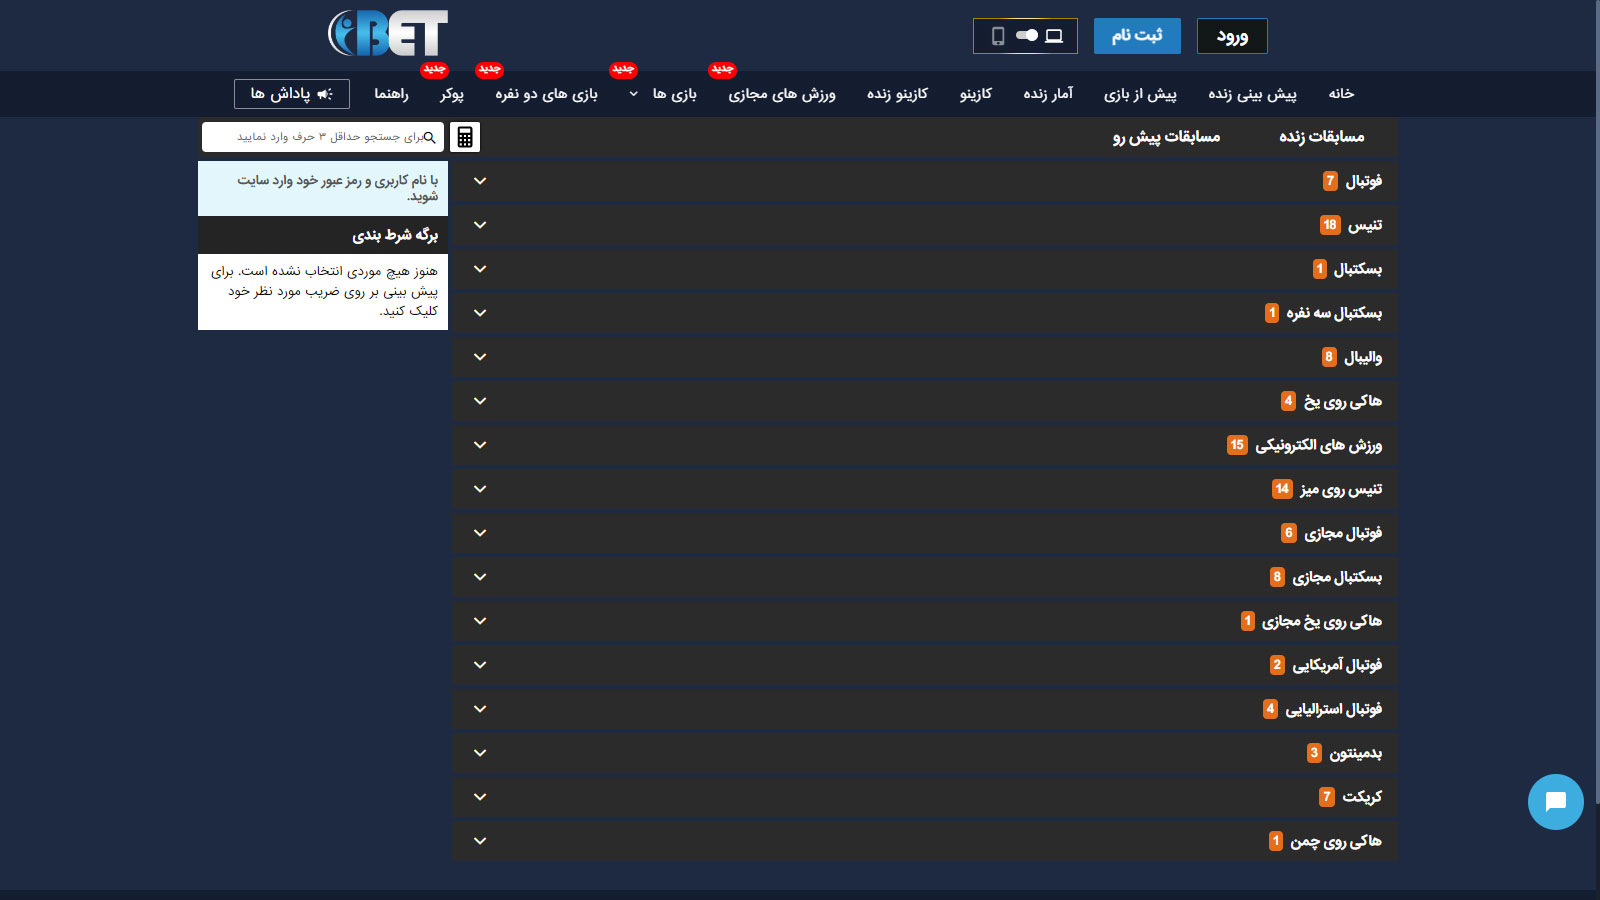
Task: Toggle the mobile/desktop view switch
Action: pos(1026,36)
